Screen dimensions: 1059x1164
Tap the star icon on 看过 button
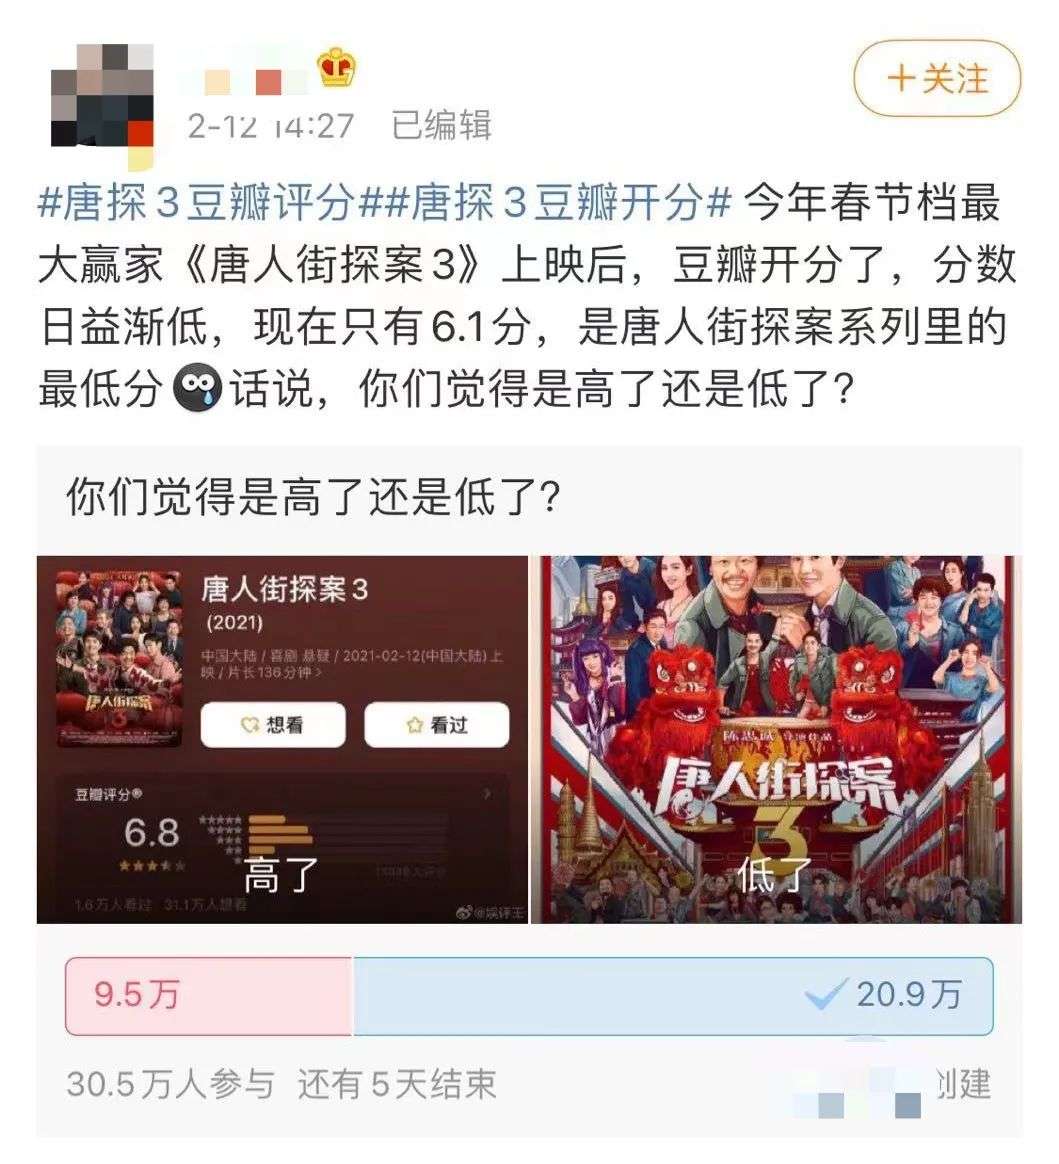pyautogui.click(x=415, y=725)
